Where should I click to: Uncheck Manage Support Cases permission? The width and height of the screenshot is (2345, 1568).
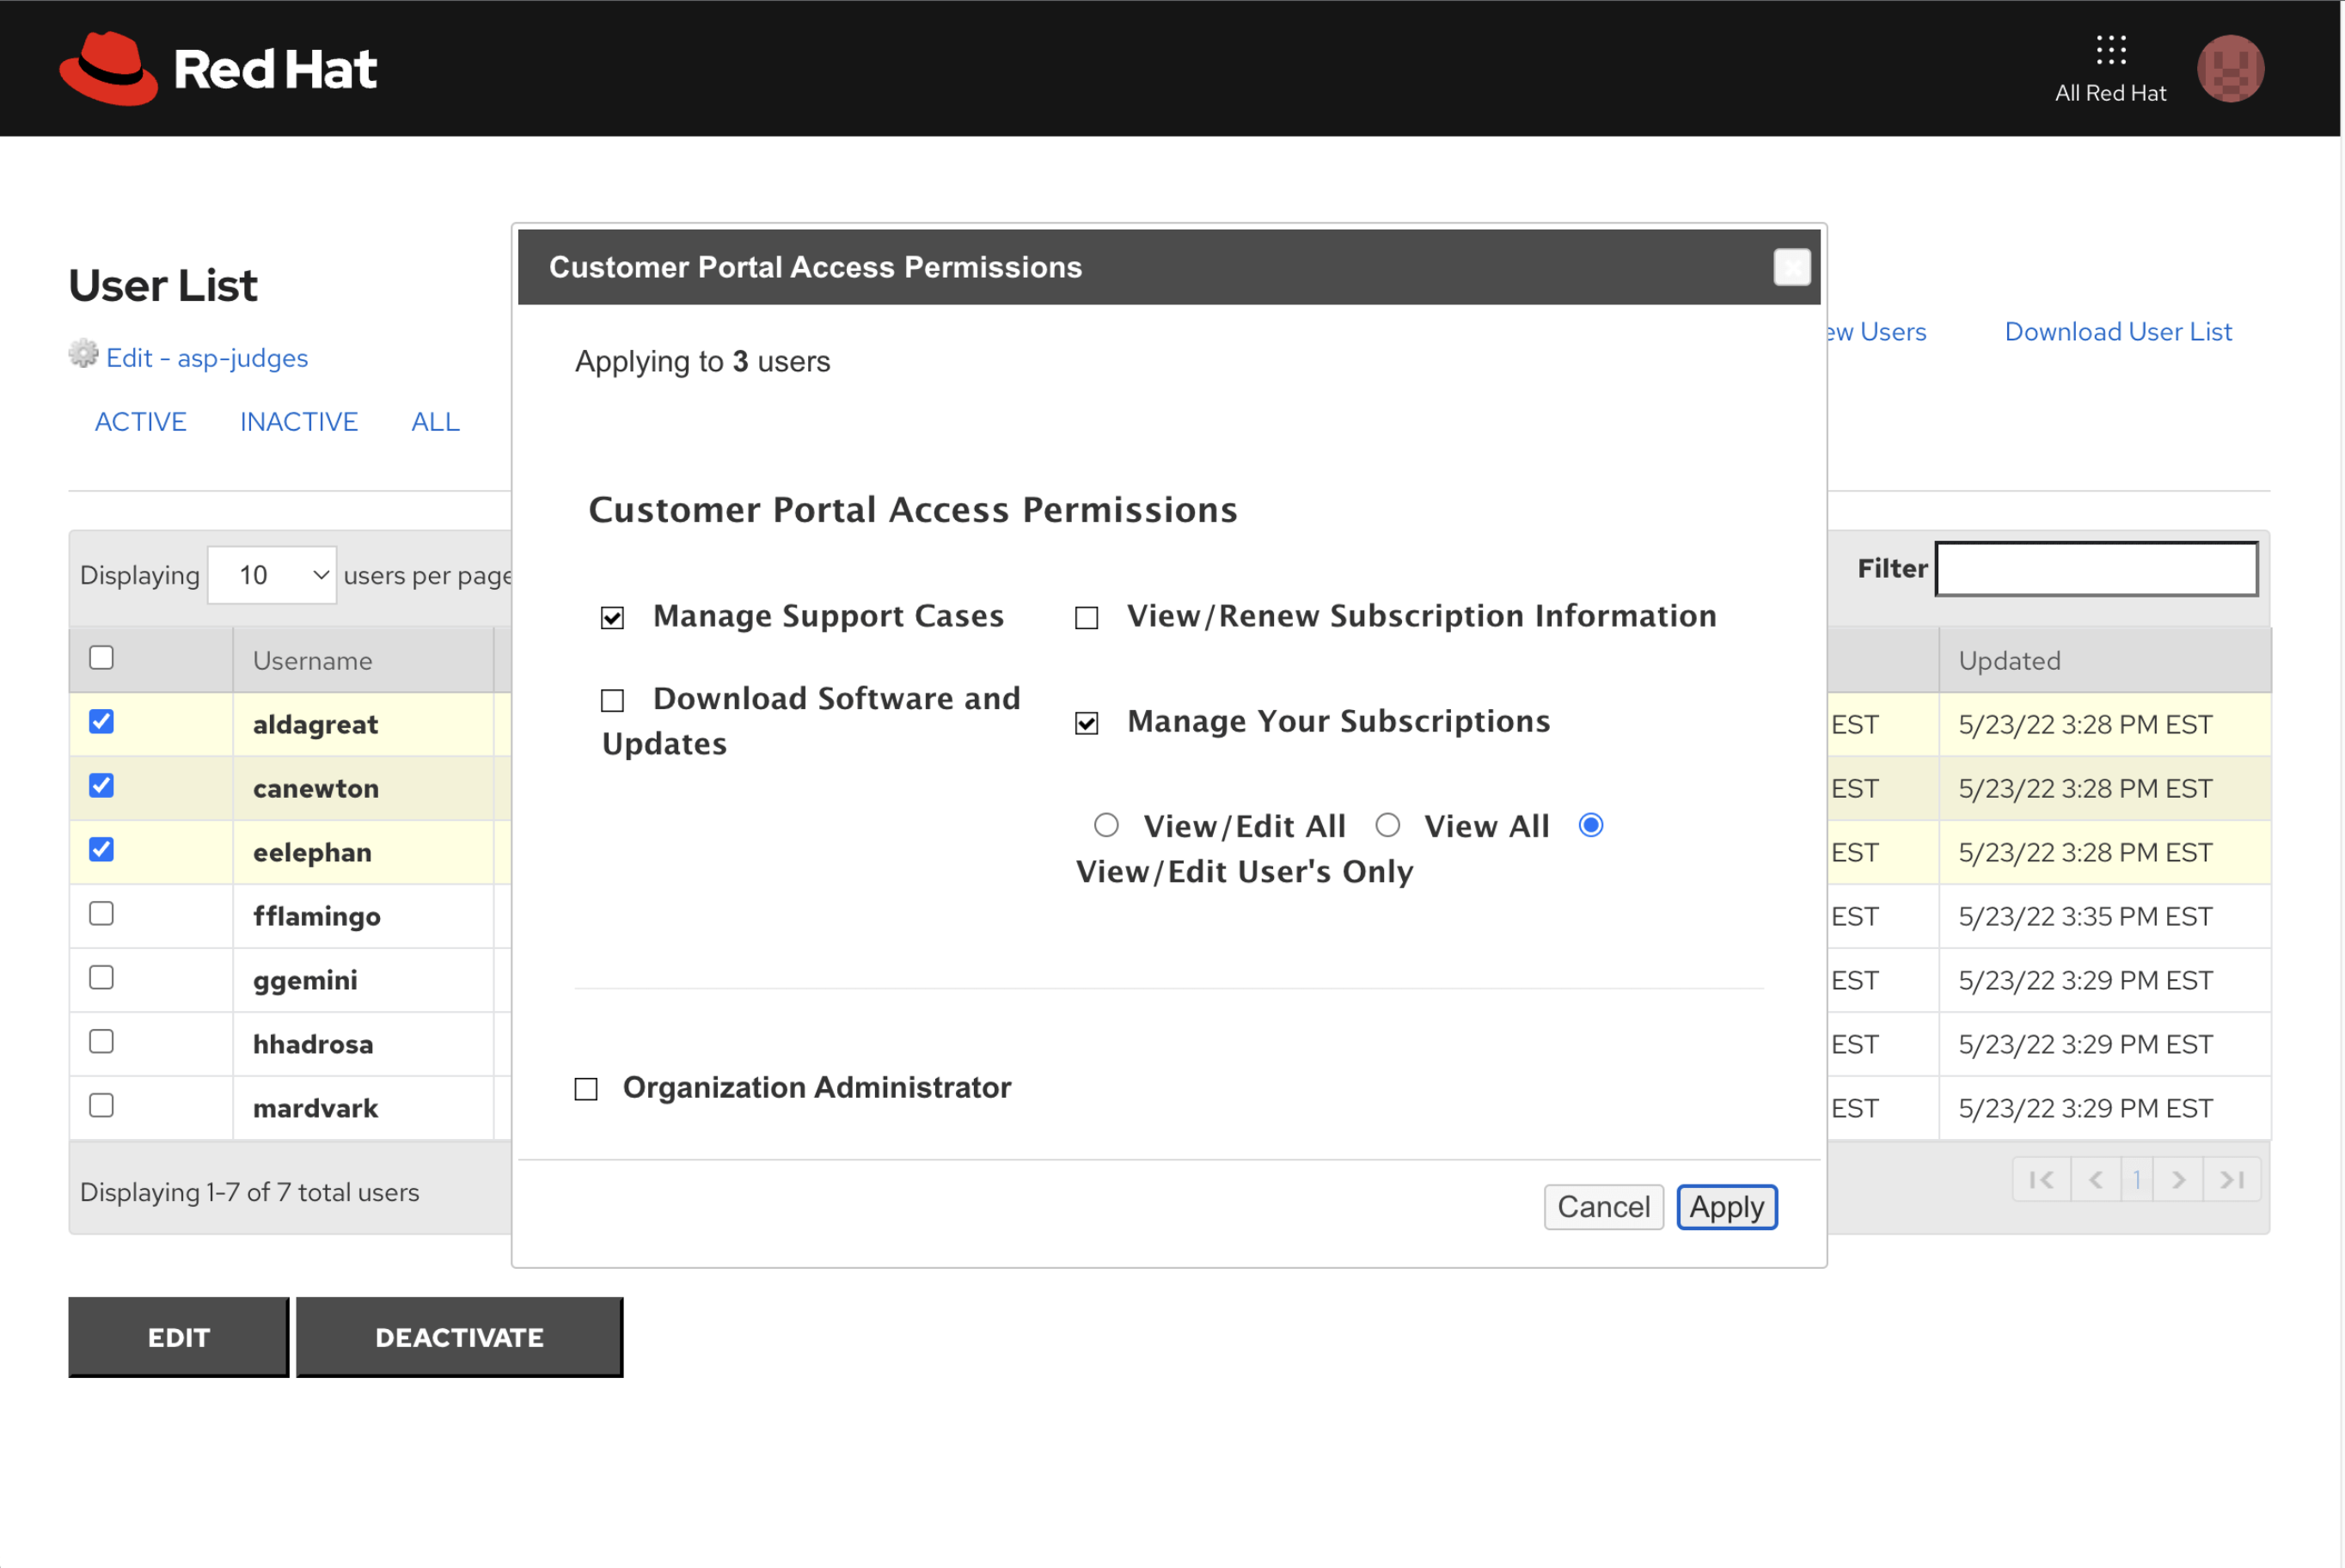click(x=612, y=618)
